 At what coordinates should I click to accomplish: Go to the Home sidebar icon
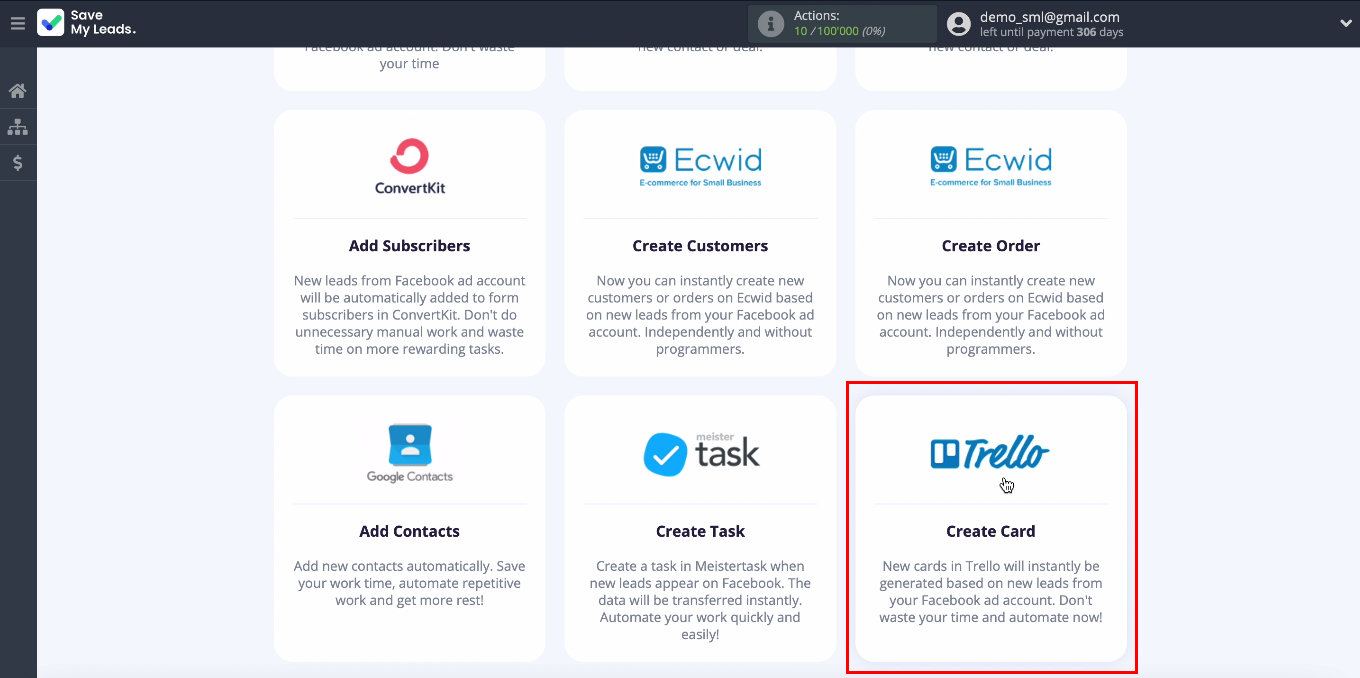coord(17,91)
